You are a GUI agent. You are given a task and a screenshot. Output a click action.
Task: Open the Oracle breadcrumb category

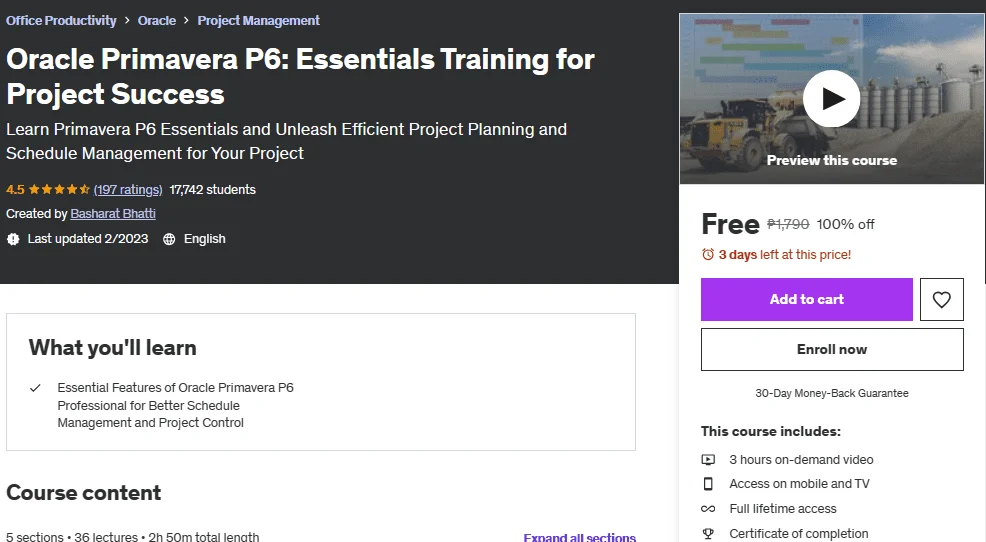[157, 21]
